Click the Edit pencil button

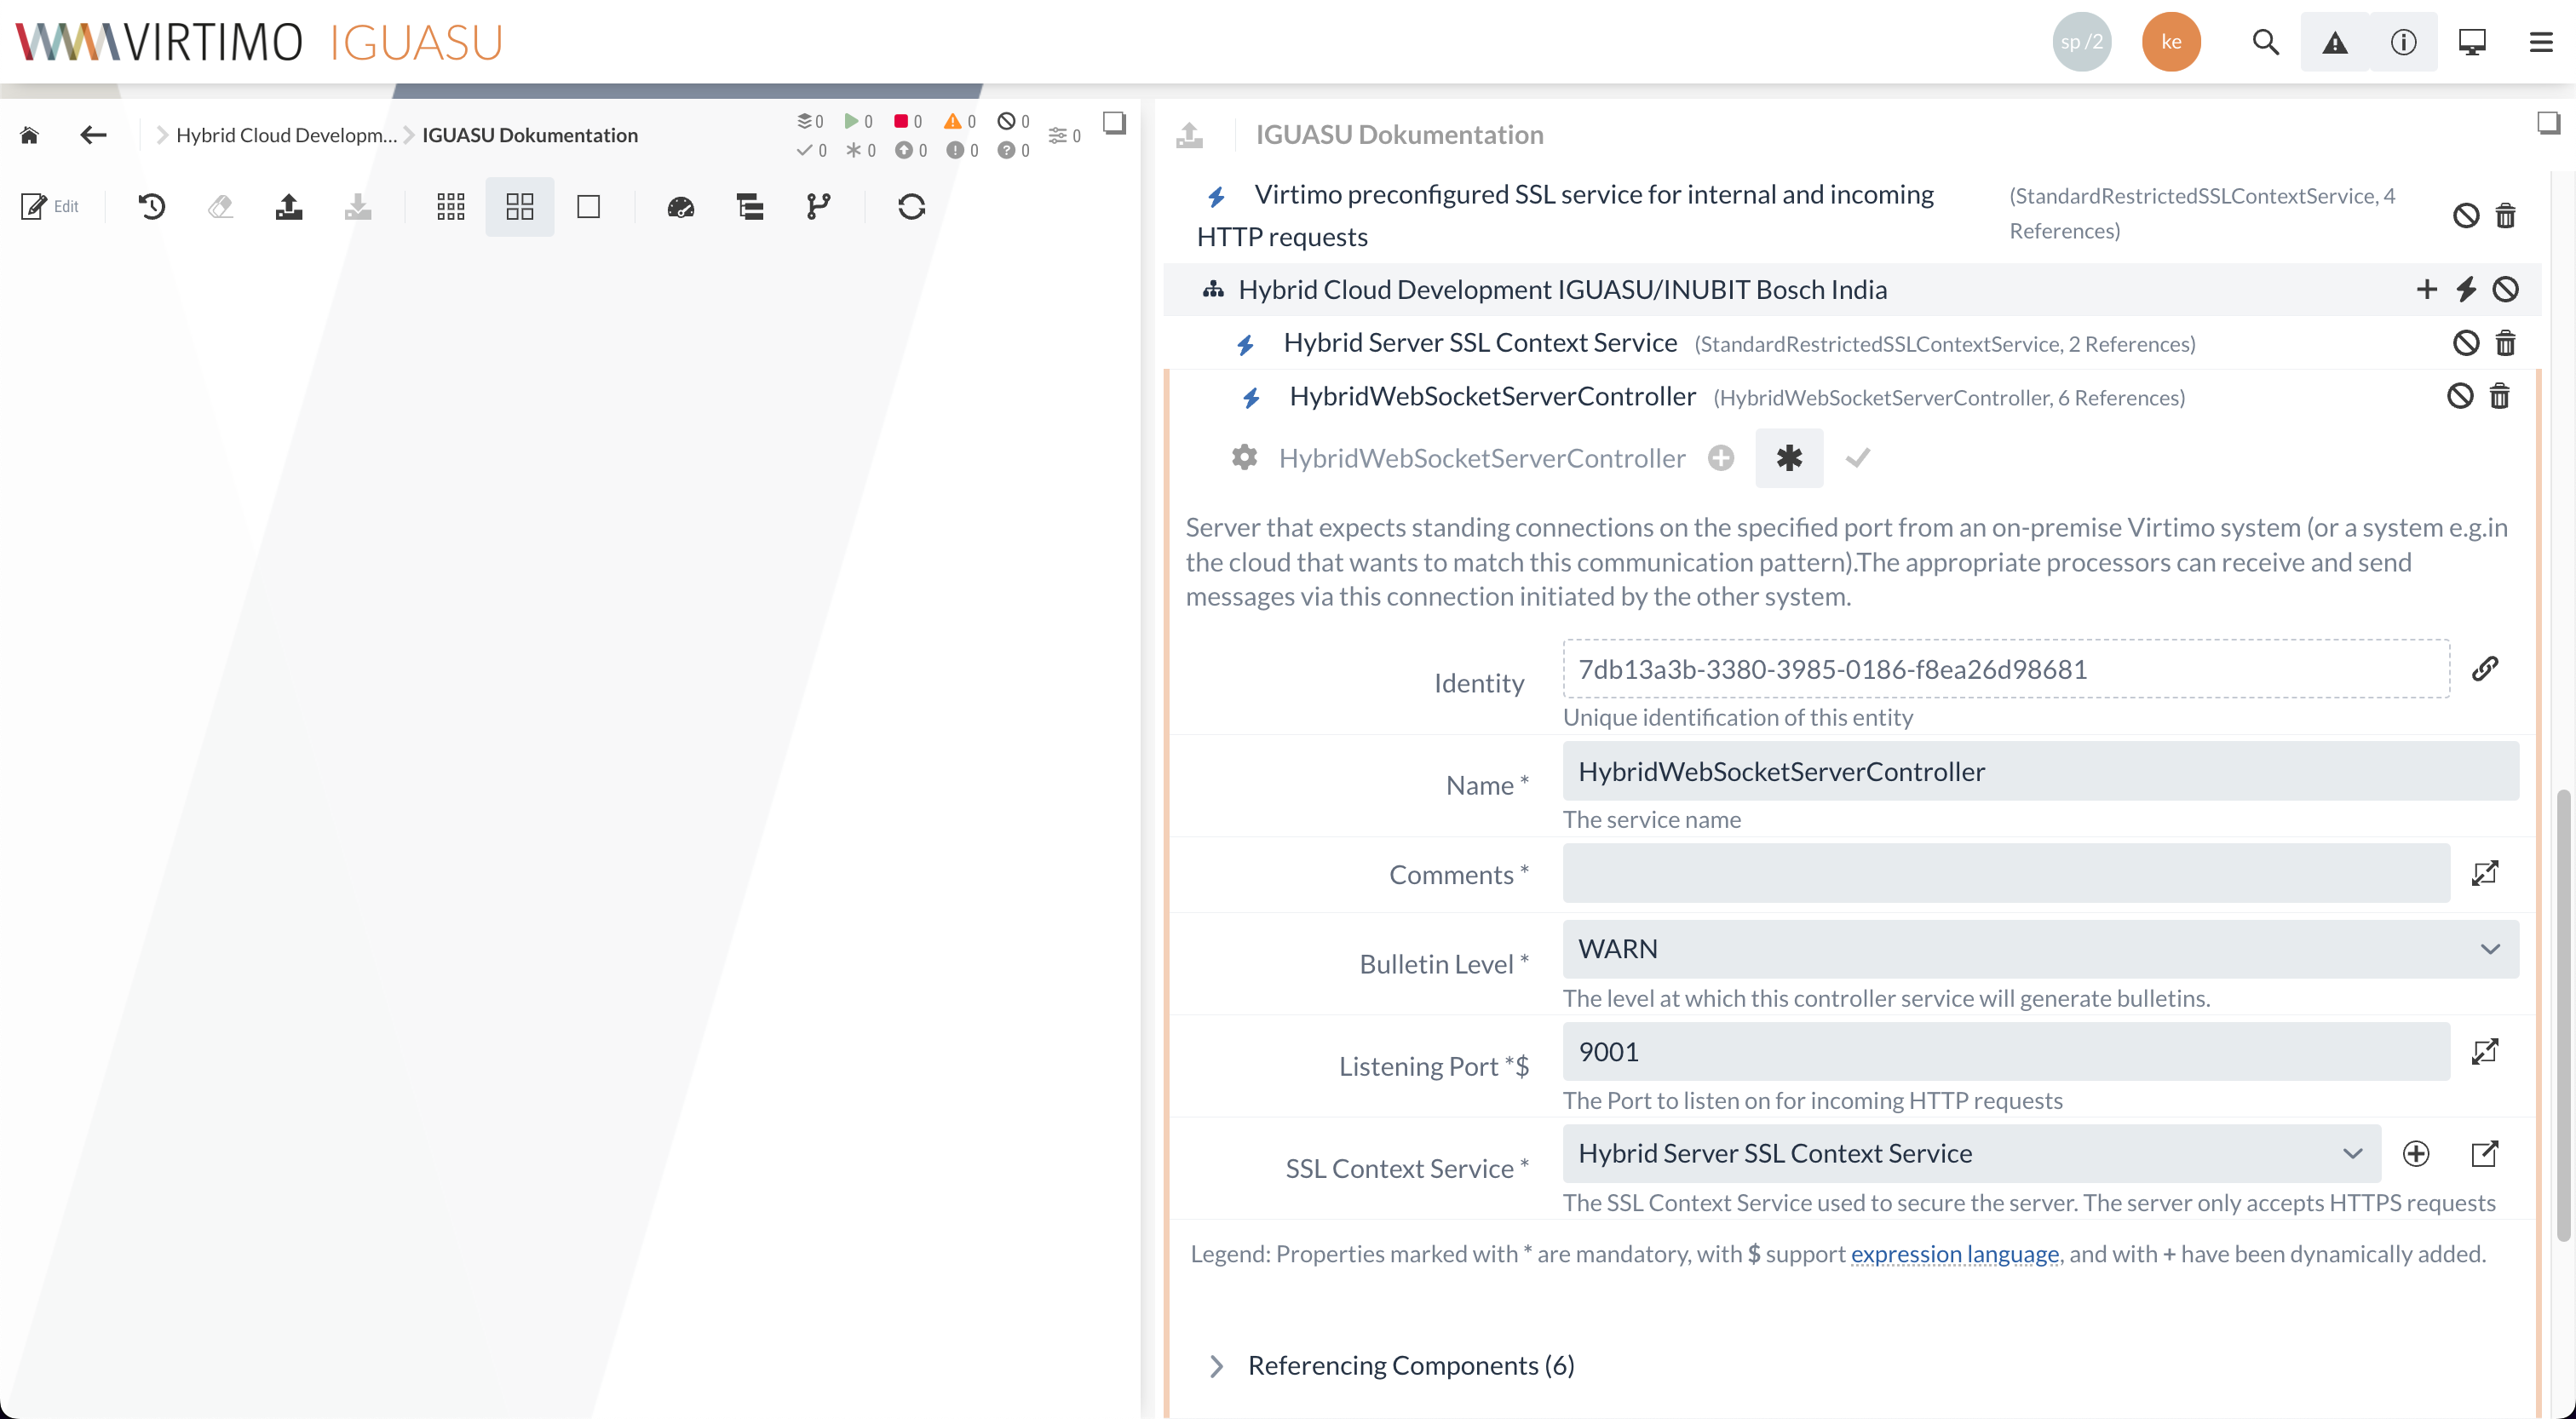50,207
